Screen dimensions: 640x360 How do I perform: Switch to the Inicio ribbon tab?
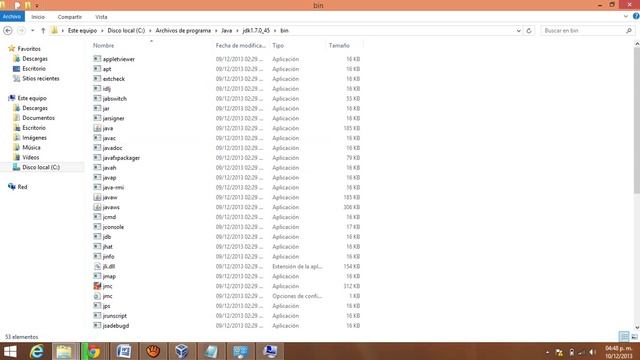[38, 17]
